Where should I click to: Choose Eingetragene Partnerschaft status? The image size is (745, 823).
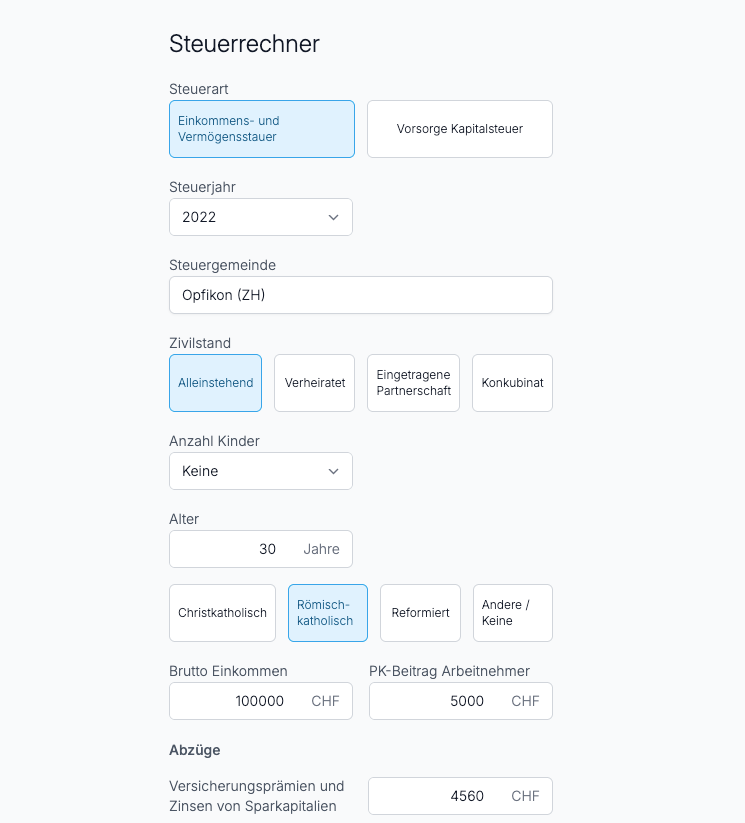coord(413,383)
